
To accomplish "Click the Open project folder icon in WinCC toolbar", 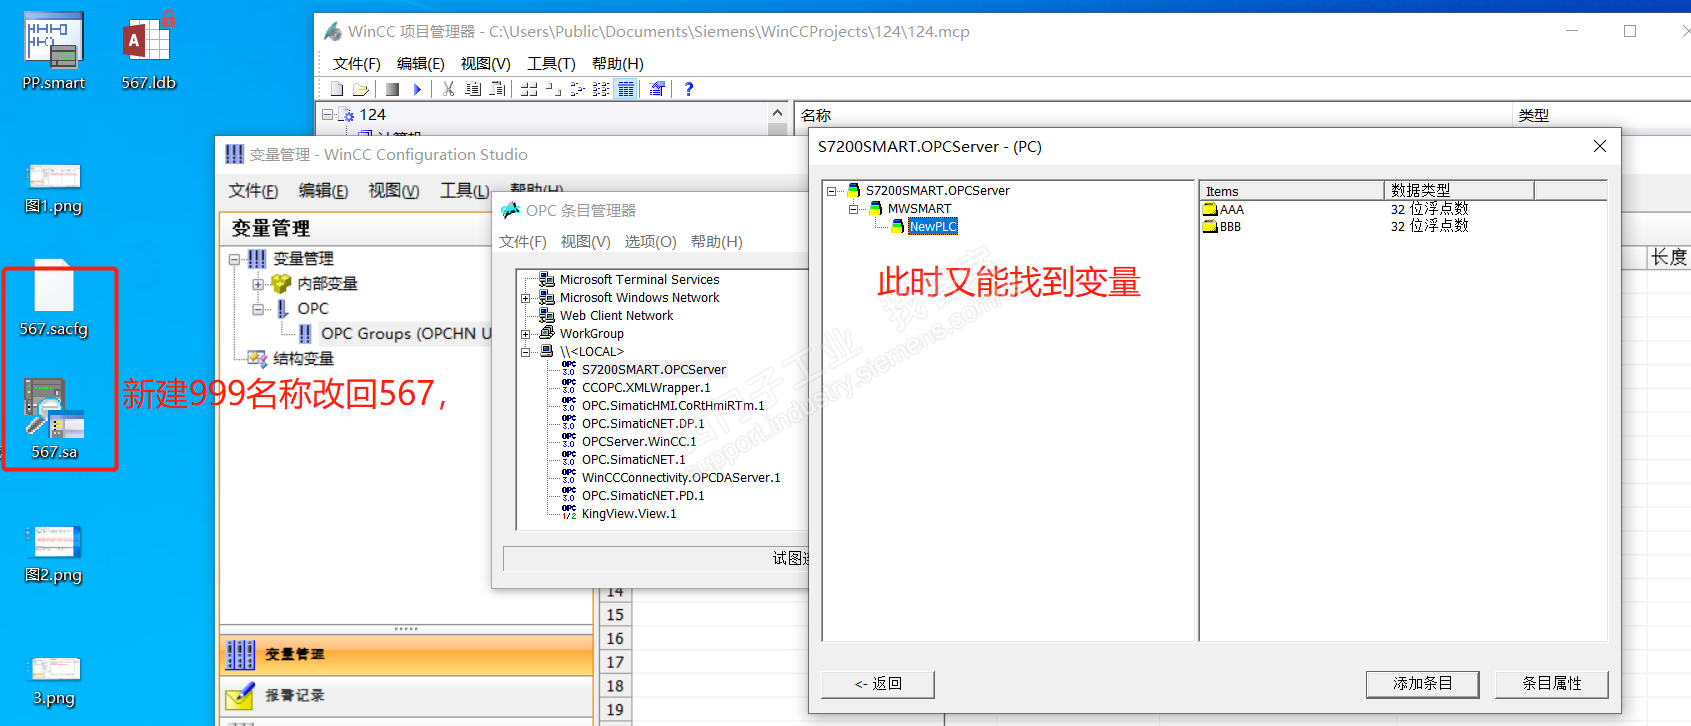I will (x=360, y=89).
